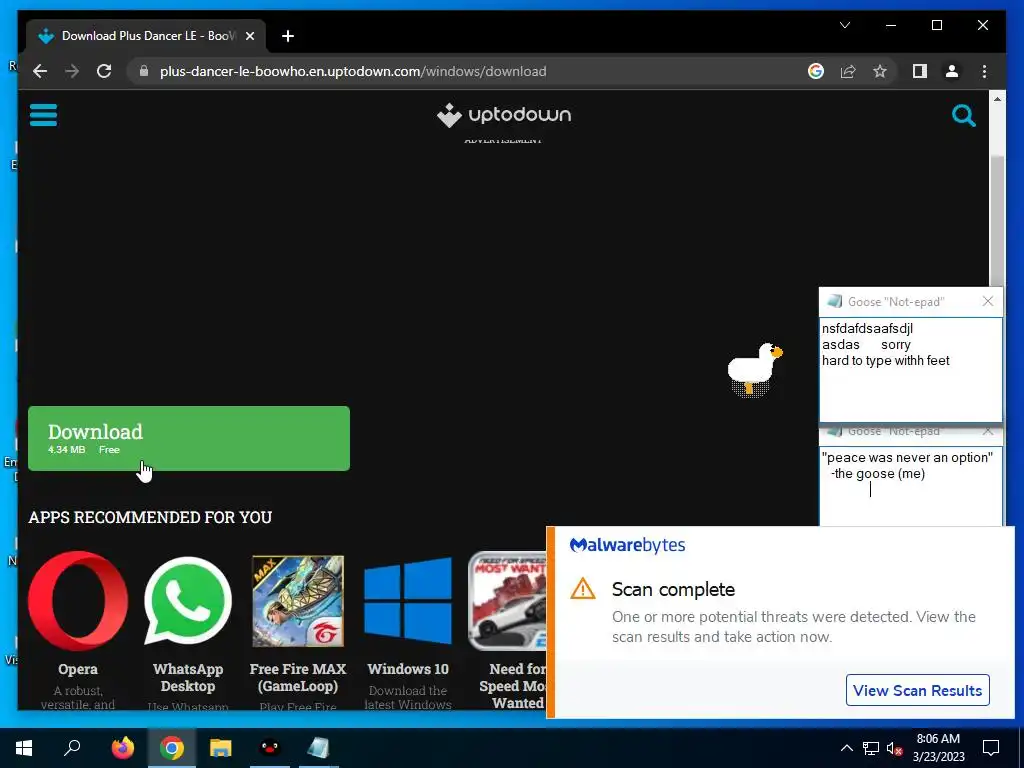Open the Action Center notification icon

991,748
